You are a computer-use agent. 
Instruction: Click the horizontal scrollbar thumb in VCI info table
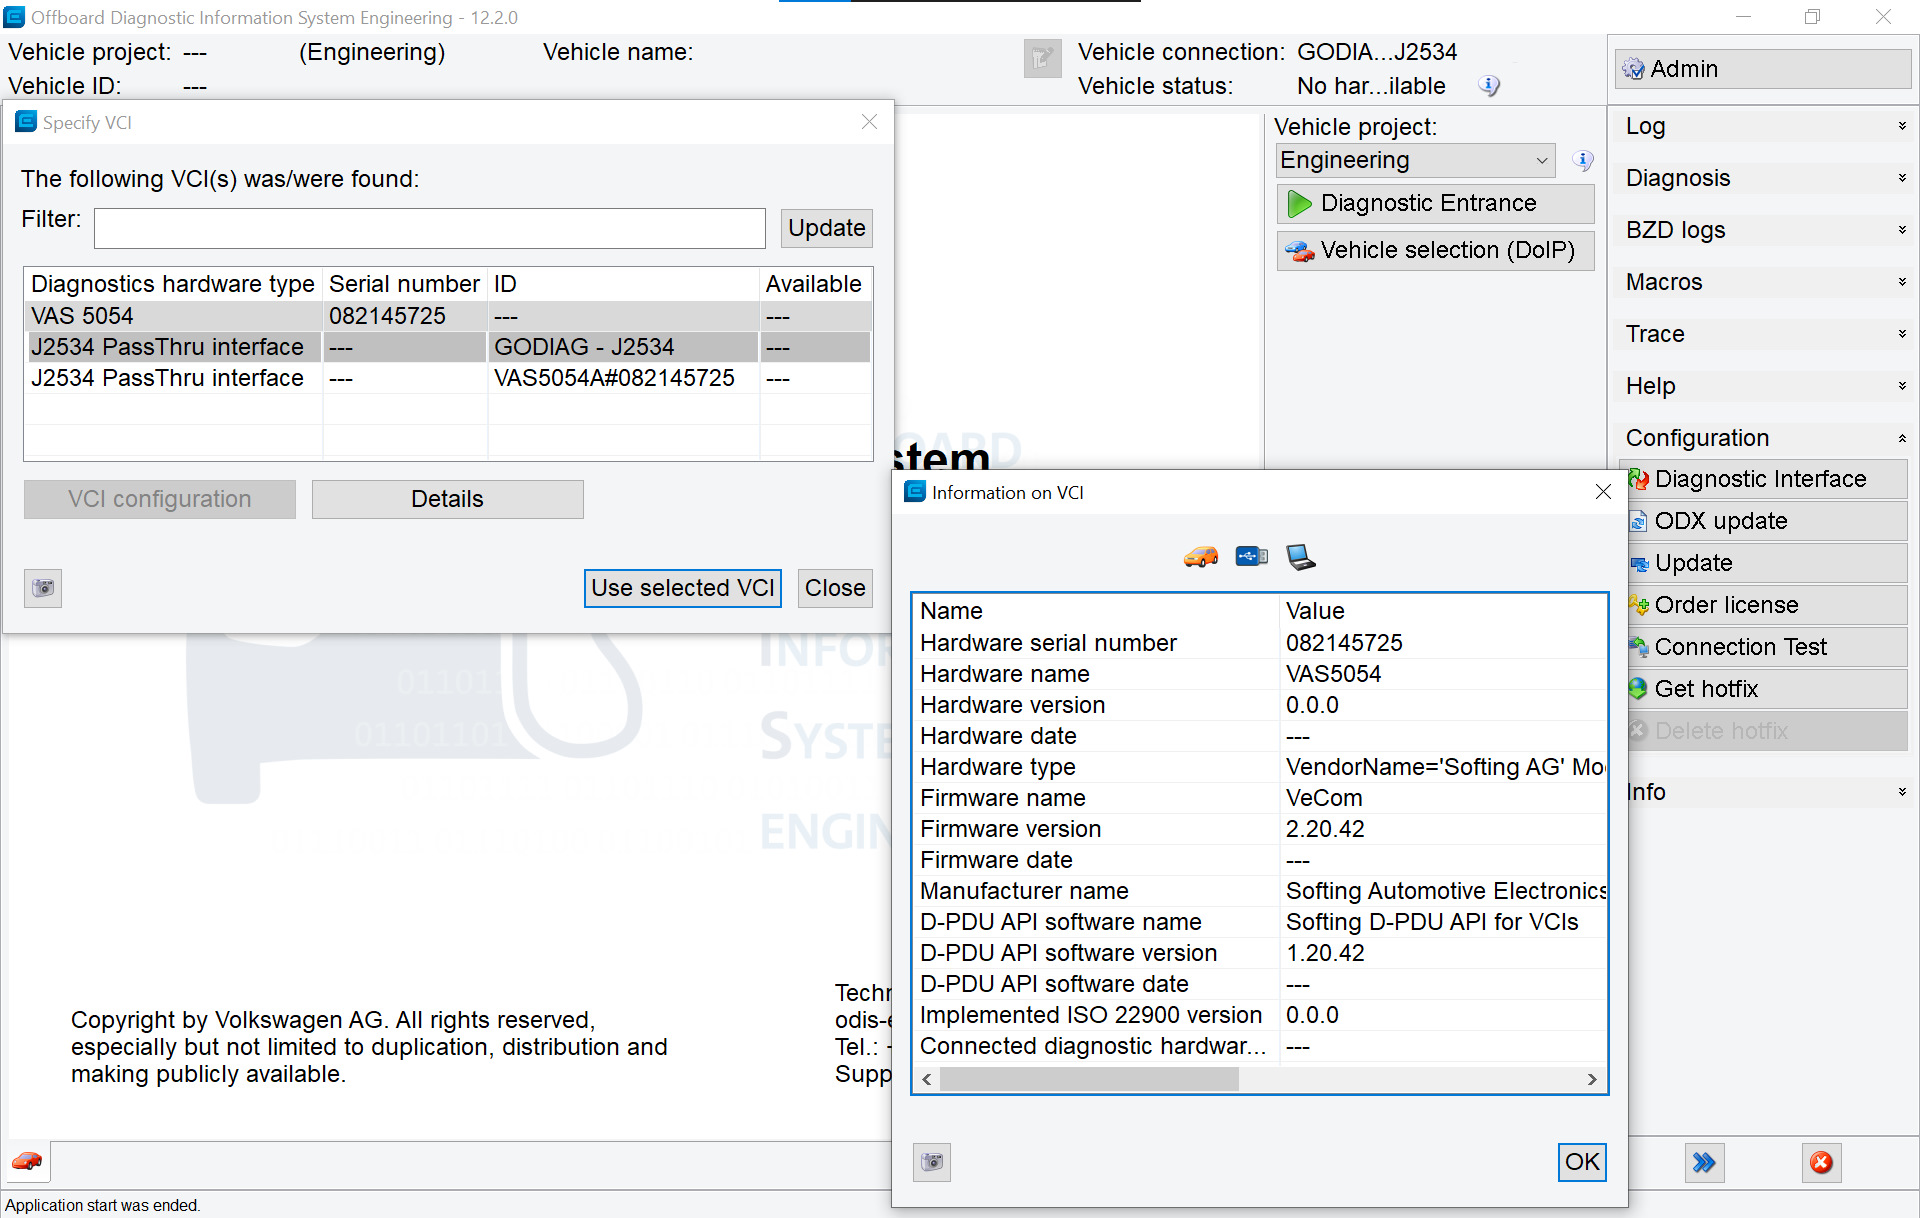click(1089, 1080)
